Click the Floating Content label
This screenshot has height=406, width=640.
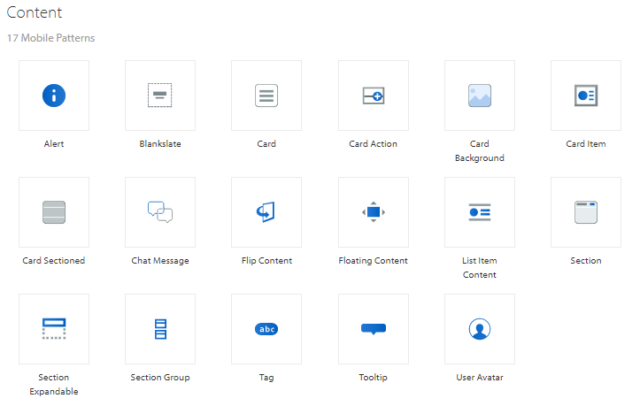point(373,261)
